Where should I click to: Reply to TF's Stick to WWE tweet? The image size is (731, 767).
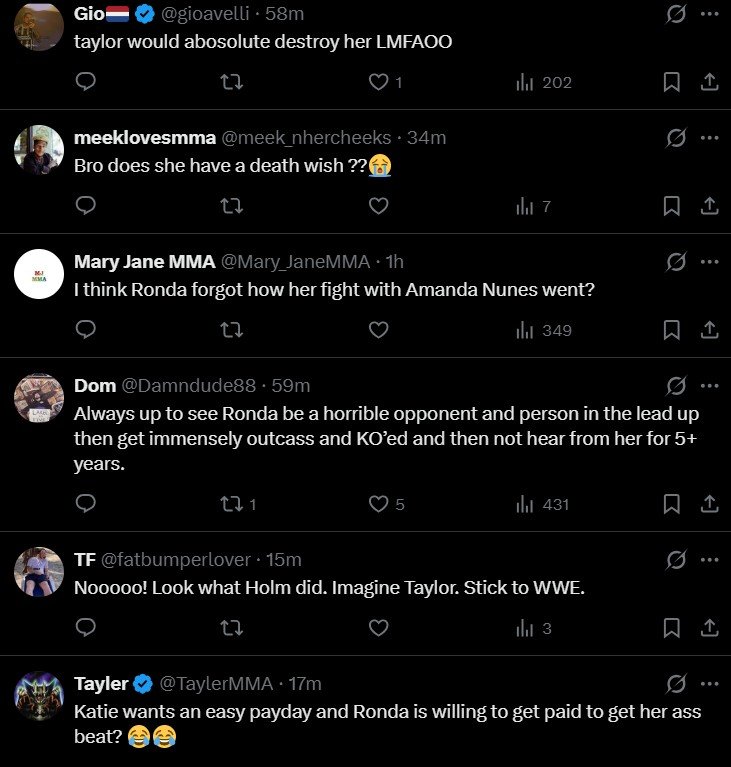[86, 628]
